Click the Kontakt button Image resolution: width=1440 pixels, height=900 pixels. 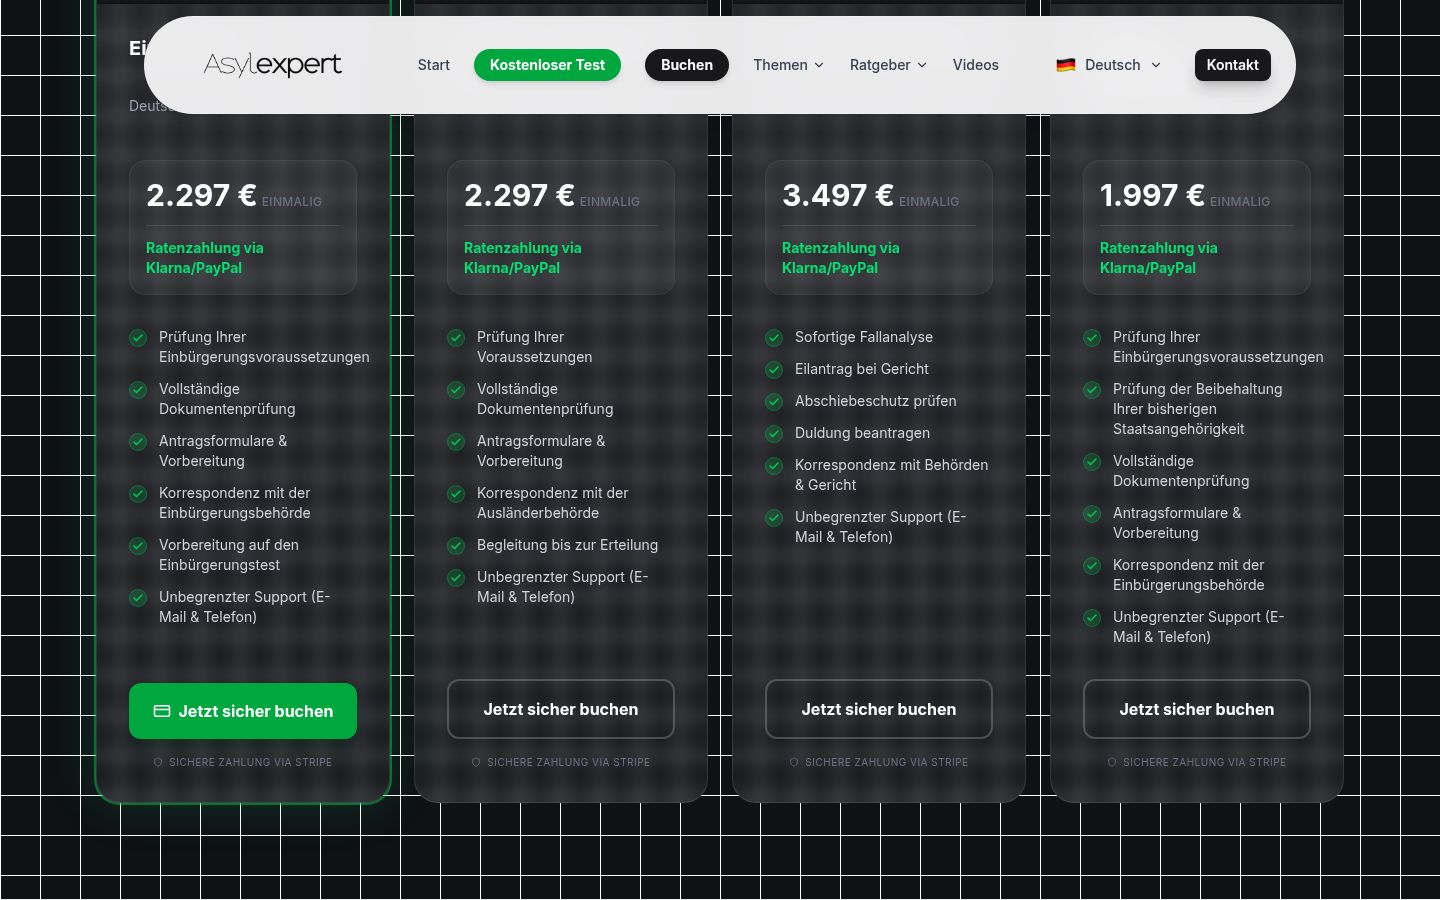click(1232, 65)
